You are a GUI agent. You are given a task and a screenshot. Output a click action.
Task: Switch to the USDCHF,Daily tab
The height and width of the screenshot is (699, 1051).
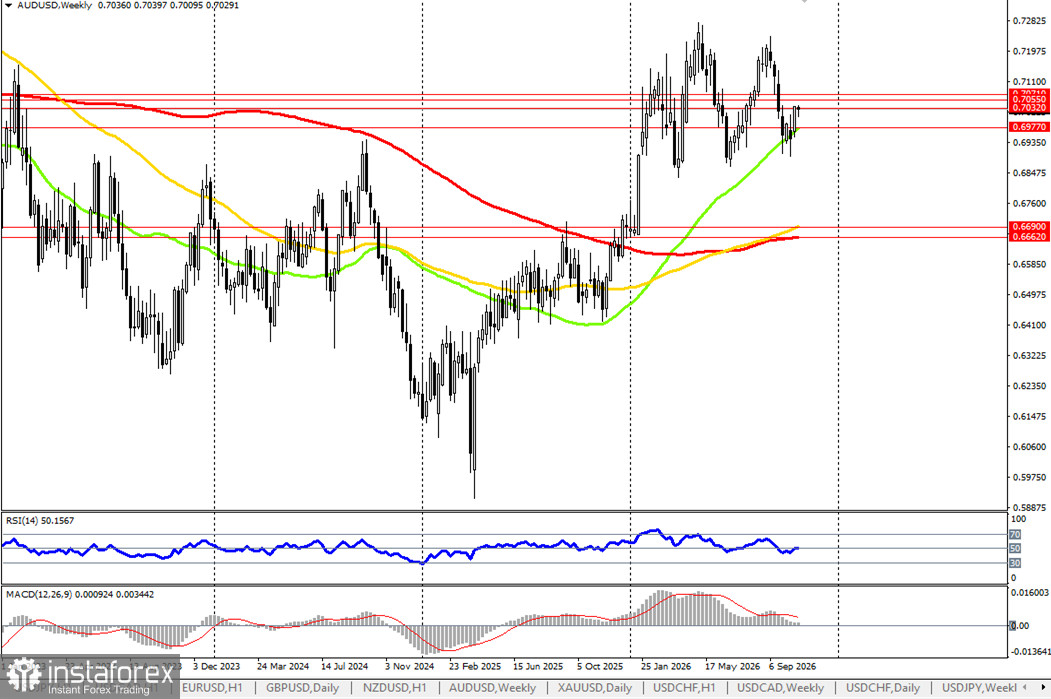[883, 688]
